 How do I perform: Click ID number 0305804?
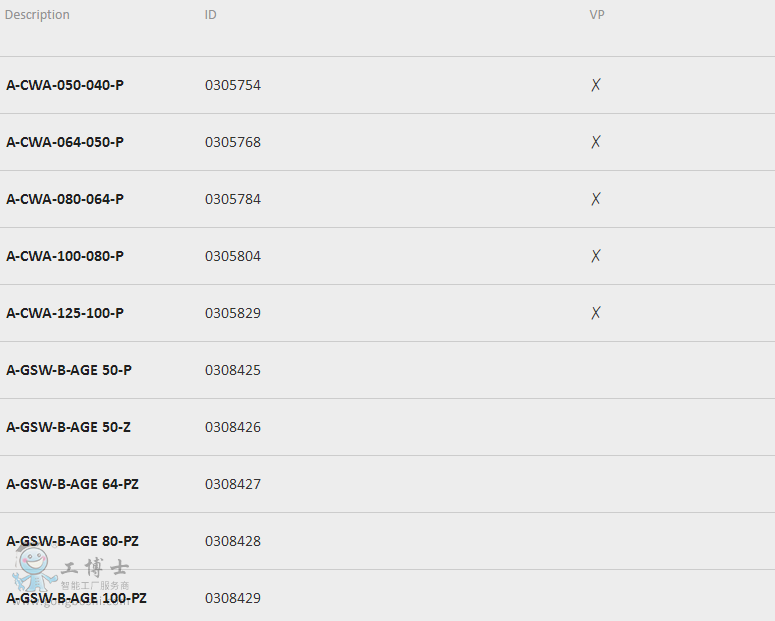point(233,256)
